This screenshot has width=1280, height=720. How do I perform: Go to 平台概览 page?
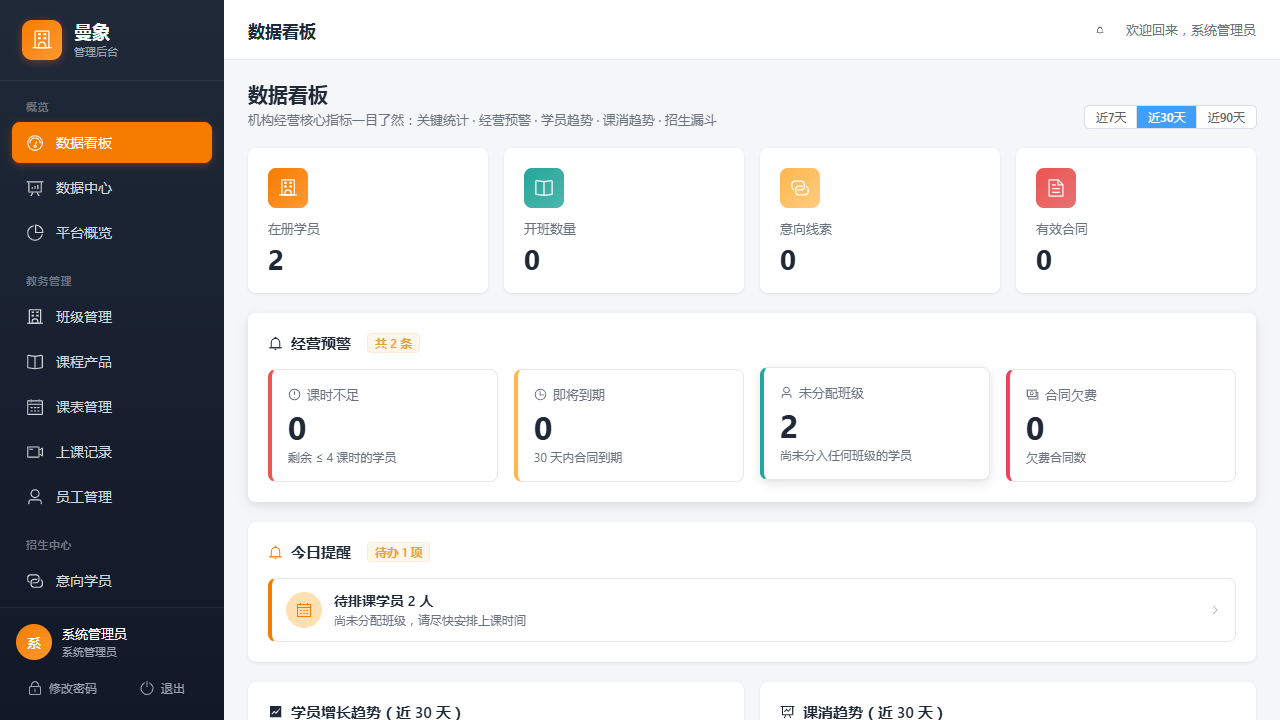click(112, 233)
